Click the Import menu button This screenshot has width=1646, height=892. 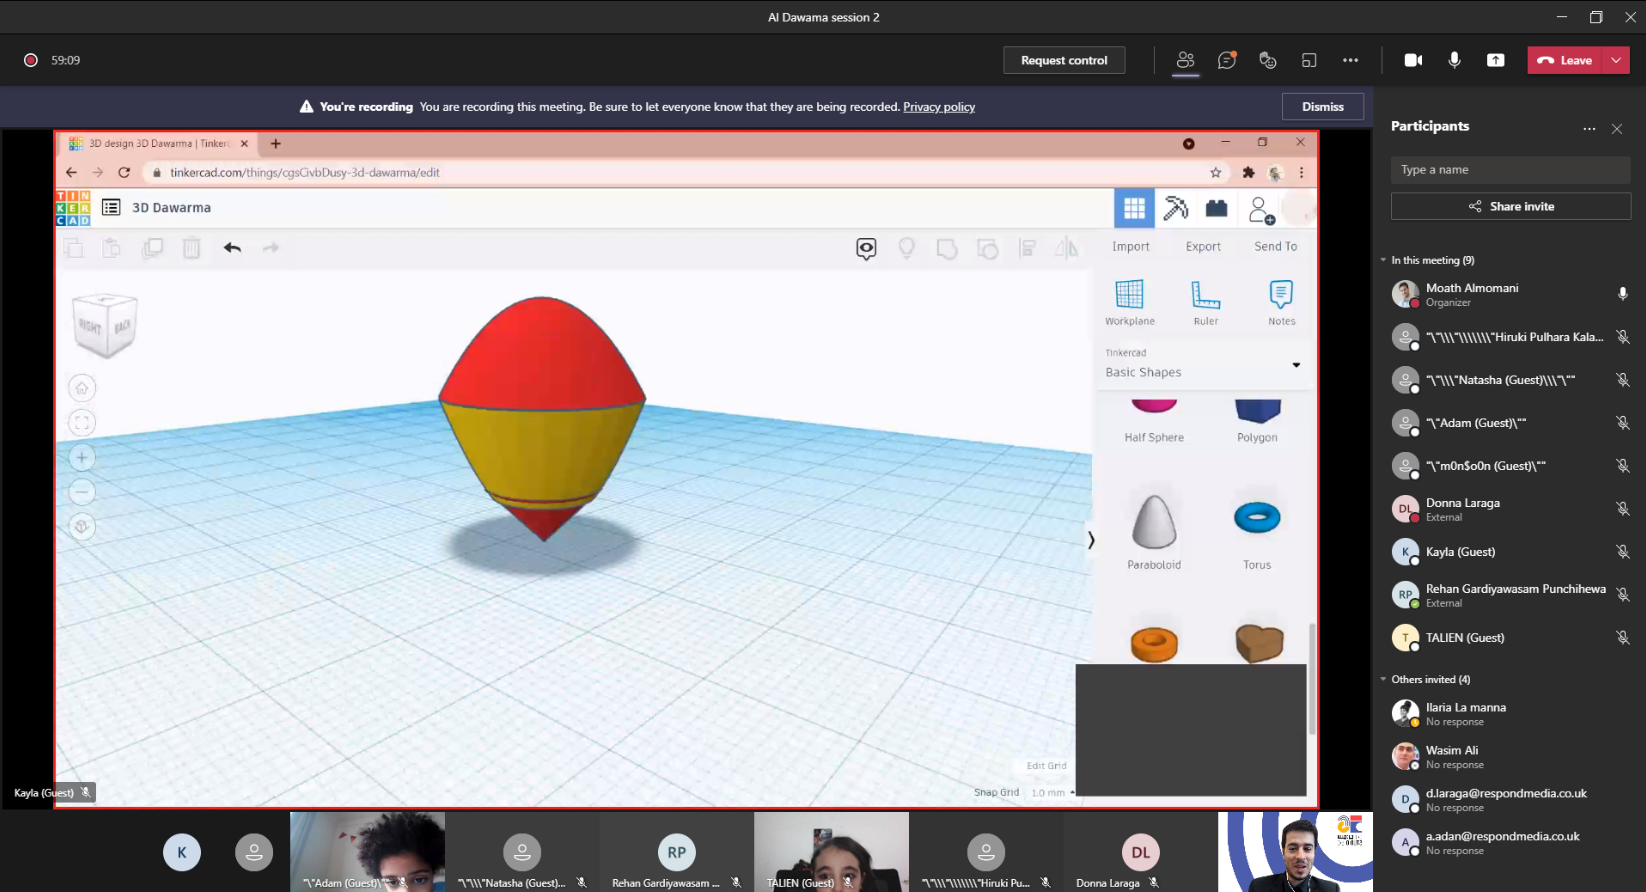pos(1131,247)
